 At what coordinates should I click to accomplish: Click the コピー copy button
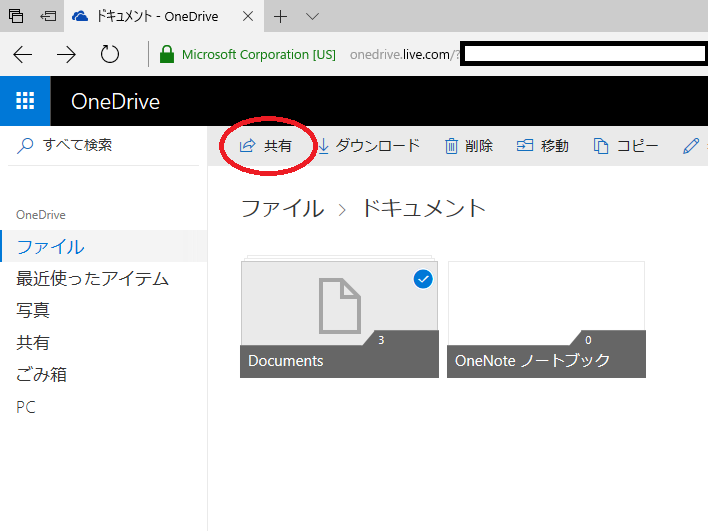(626, 146)
